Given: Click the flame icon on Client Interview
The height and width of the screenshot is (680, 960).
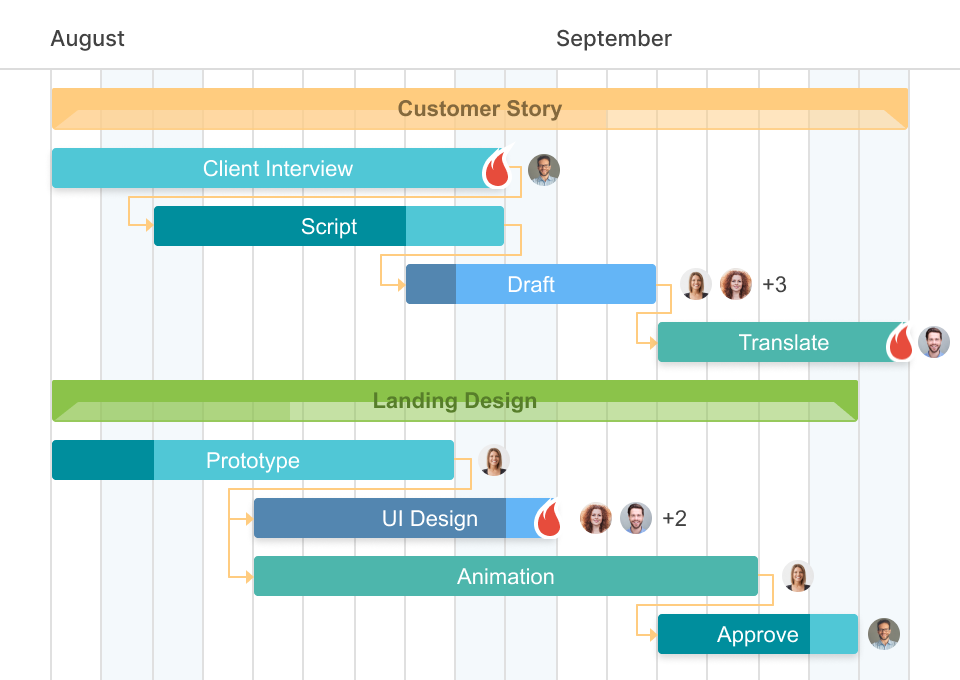Looking at the screenshot, I should 498,166.
